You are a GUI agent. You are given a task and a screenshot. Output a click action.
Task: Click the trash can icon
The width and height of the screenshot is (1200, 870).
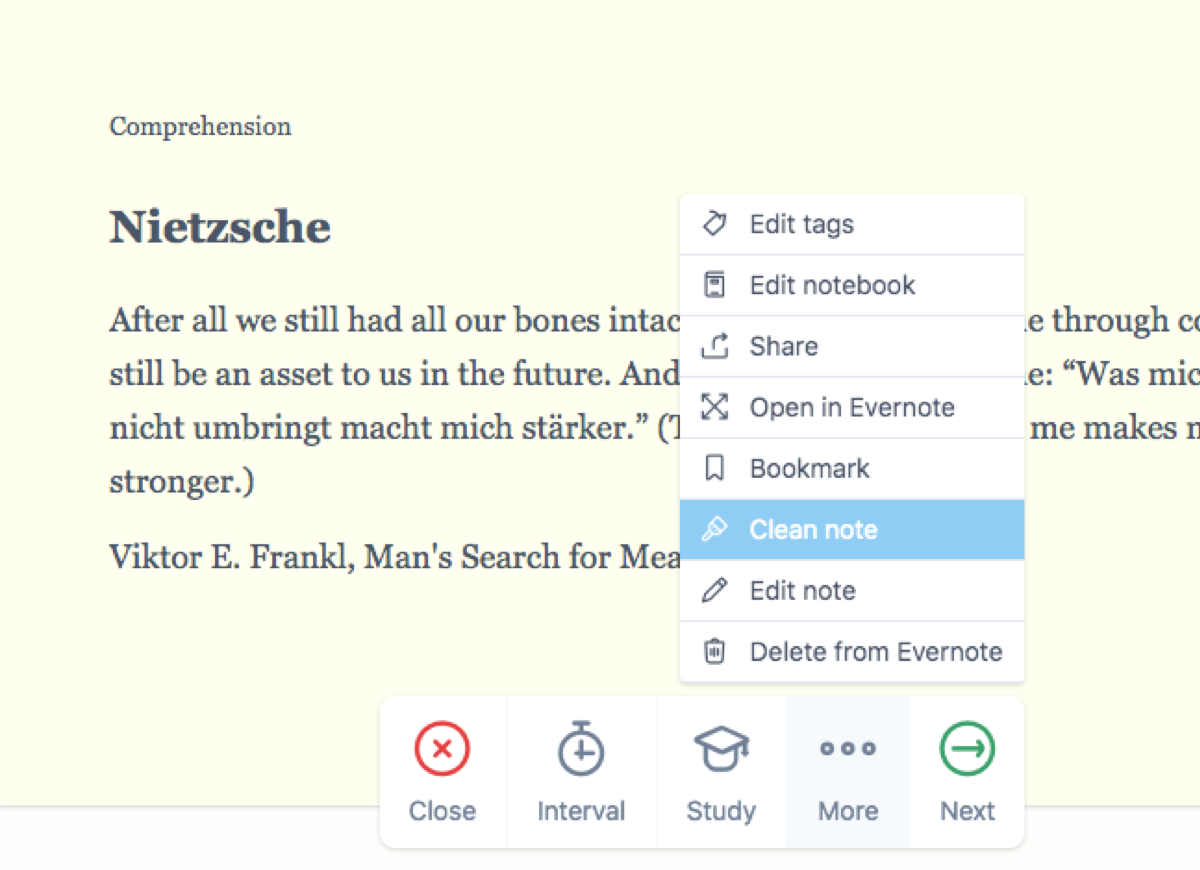pyautogui.click(x=714, y=652)
